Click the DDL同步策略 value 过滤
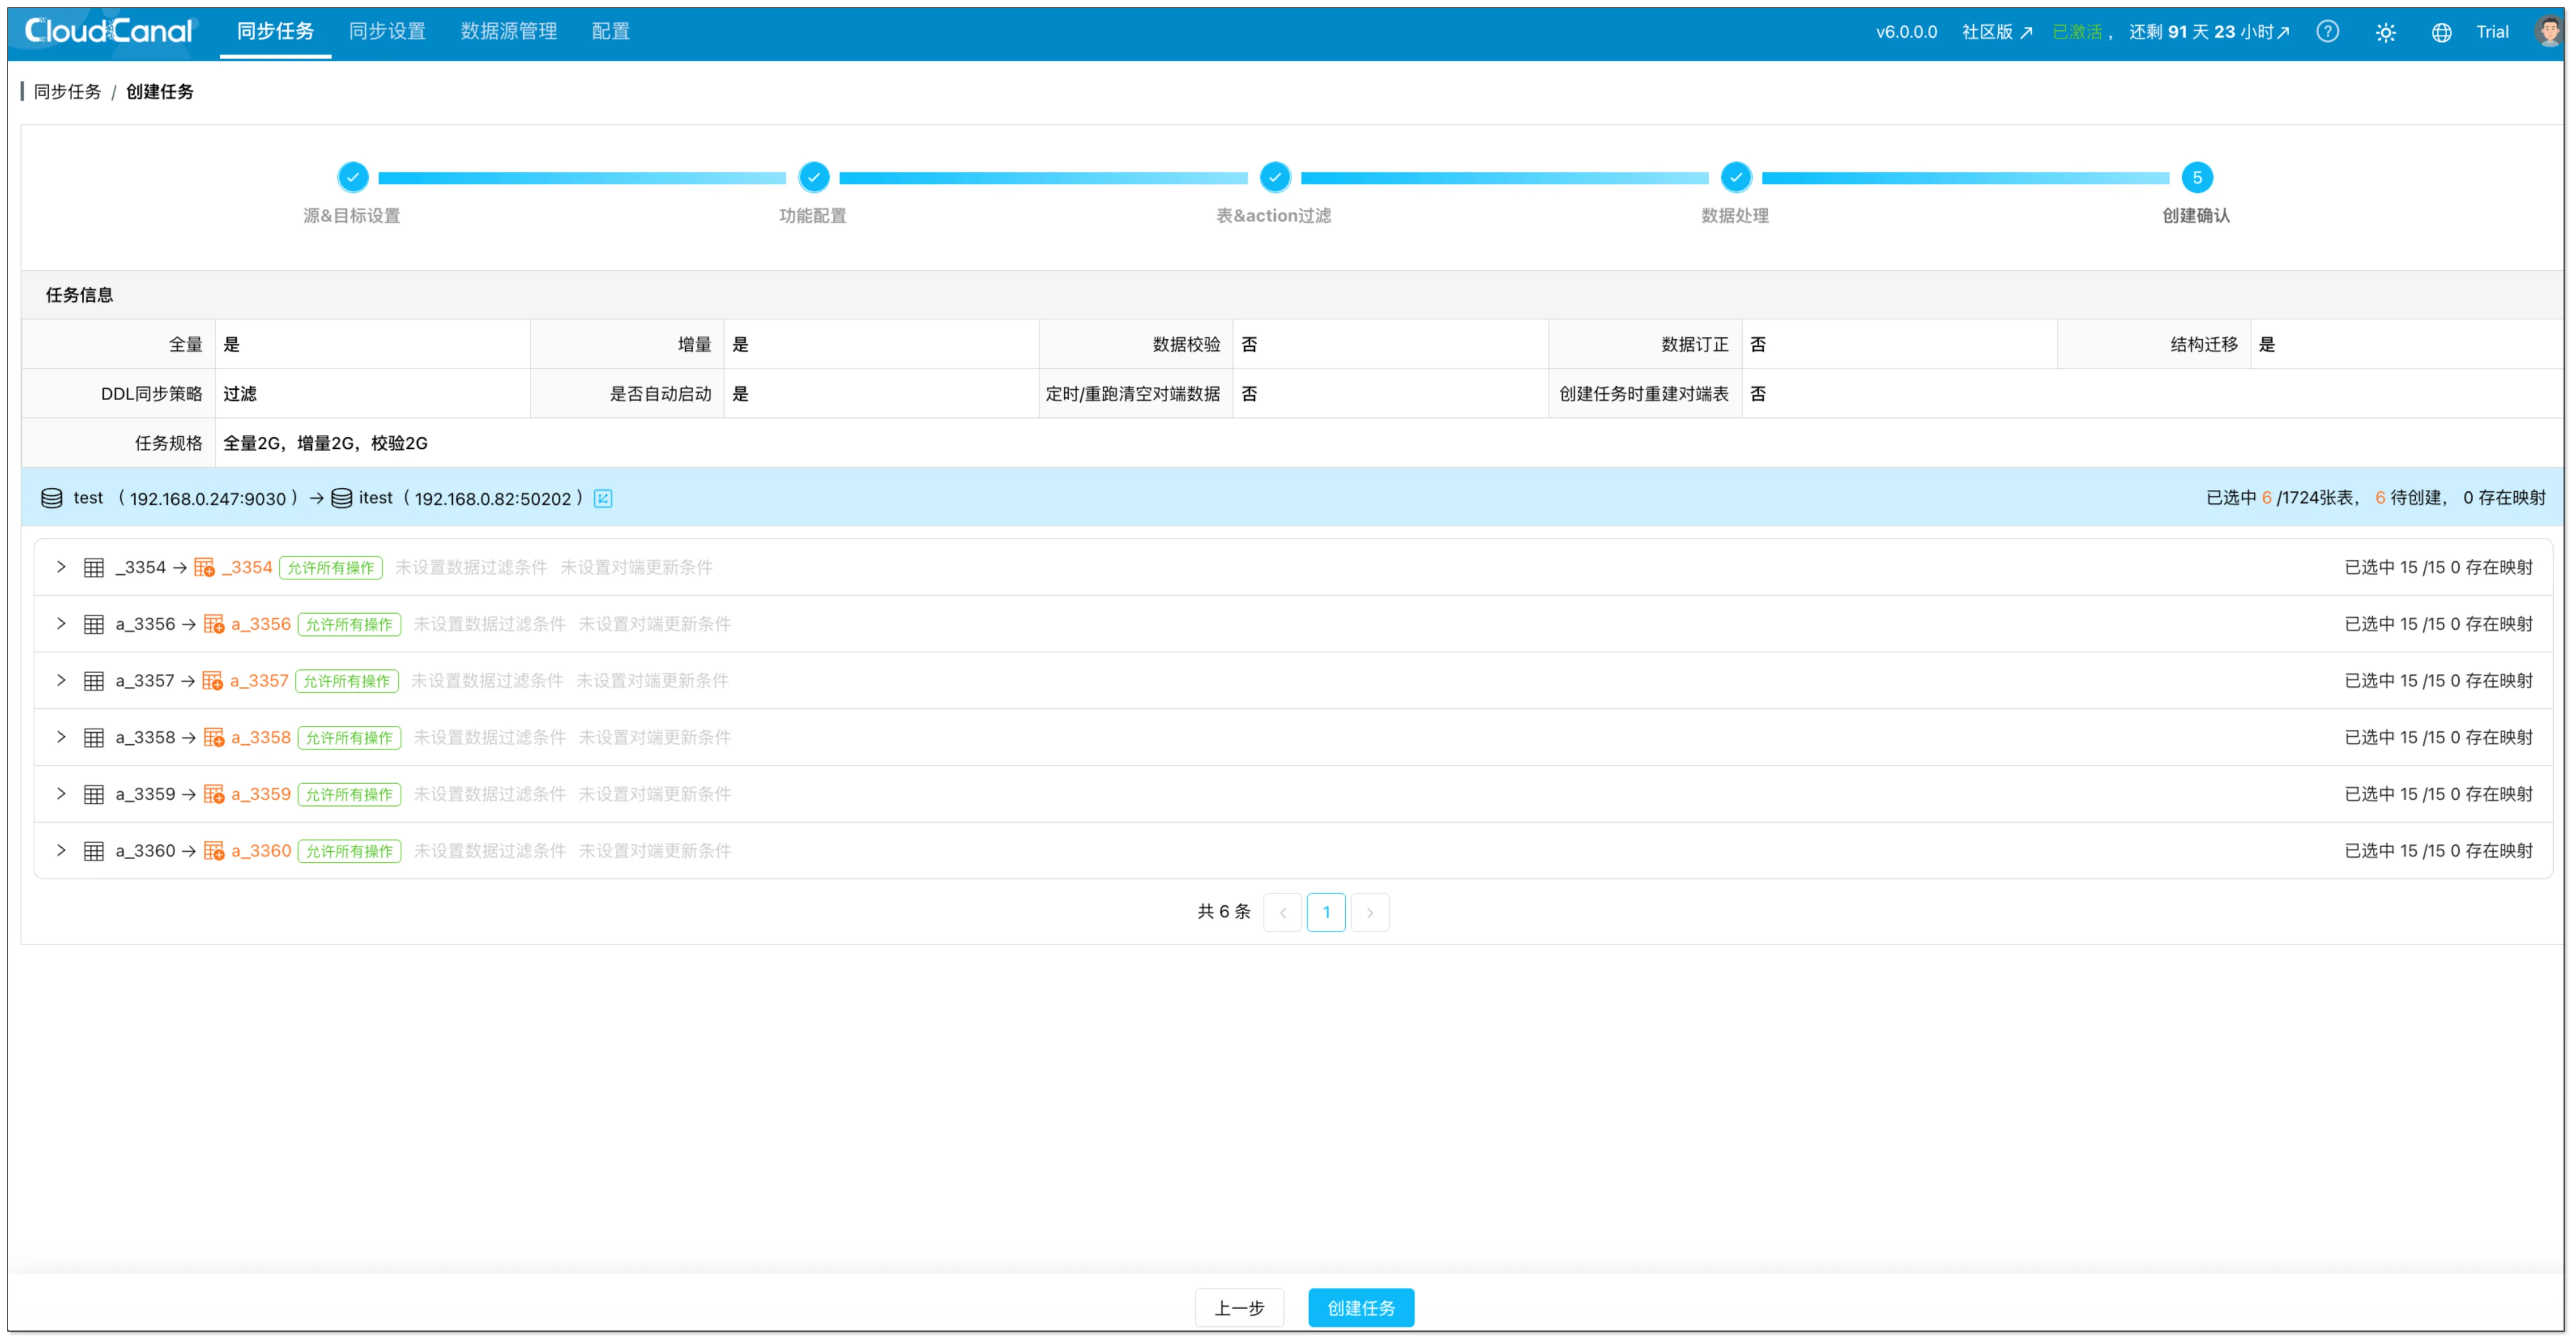 pos(240,394)
